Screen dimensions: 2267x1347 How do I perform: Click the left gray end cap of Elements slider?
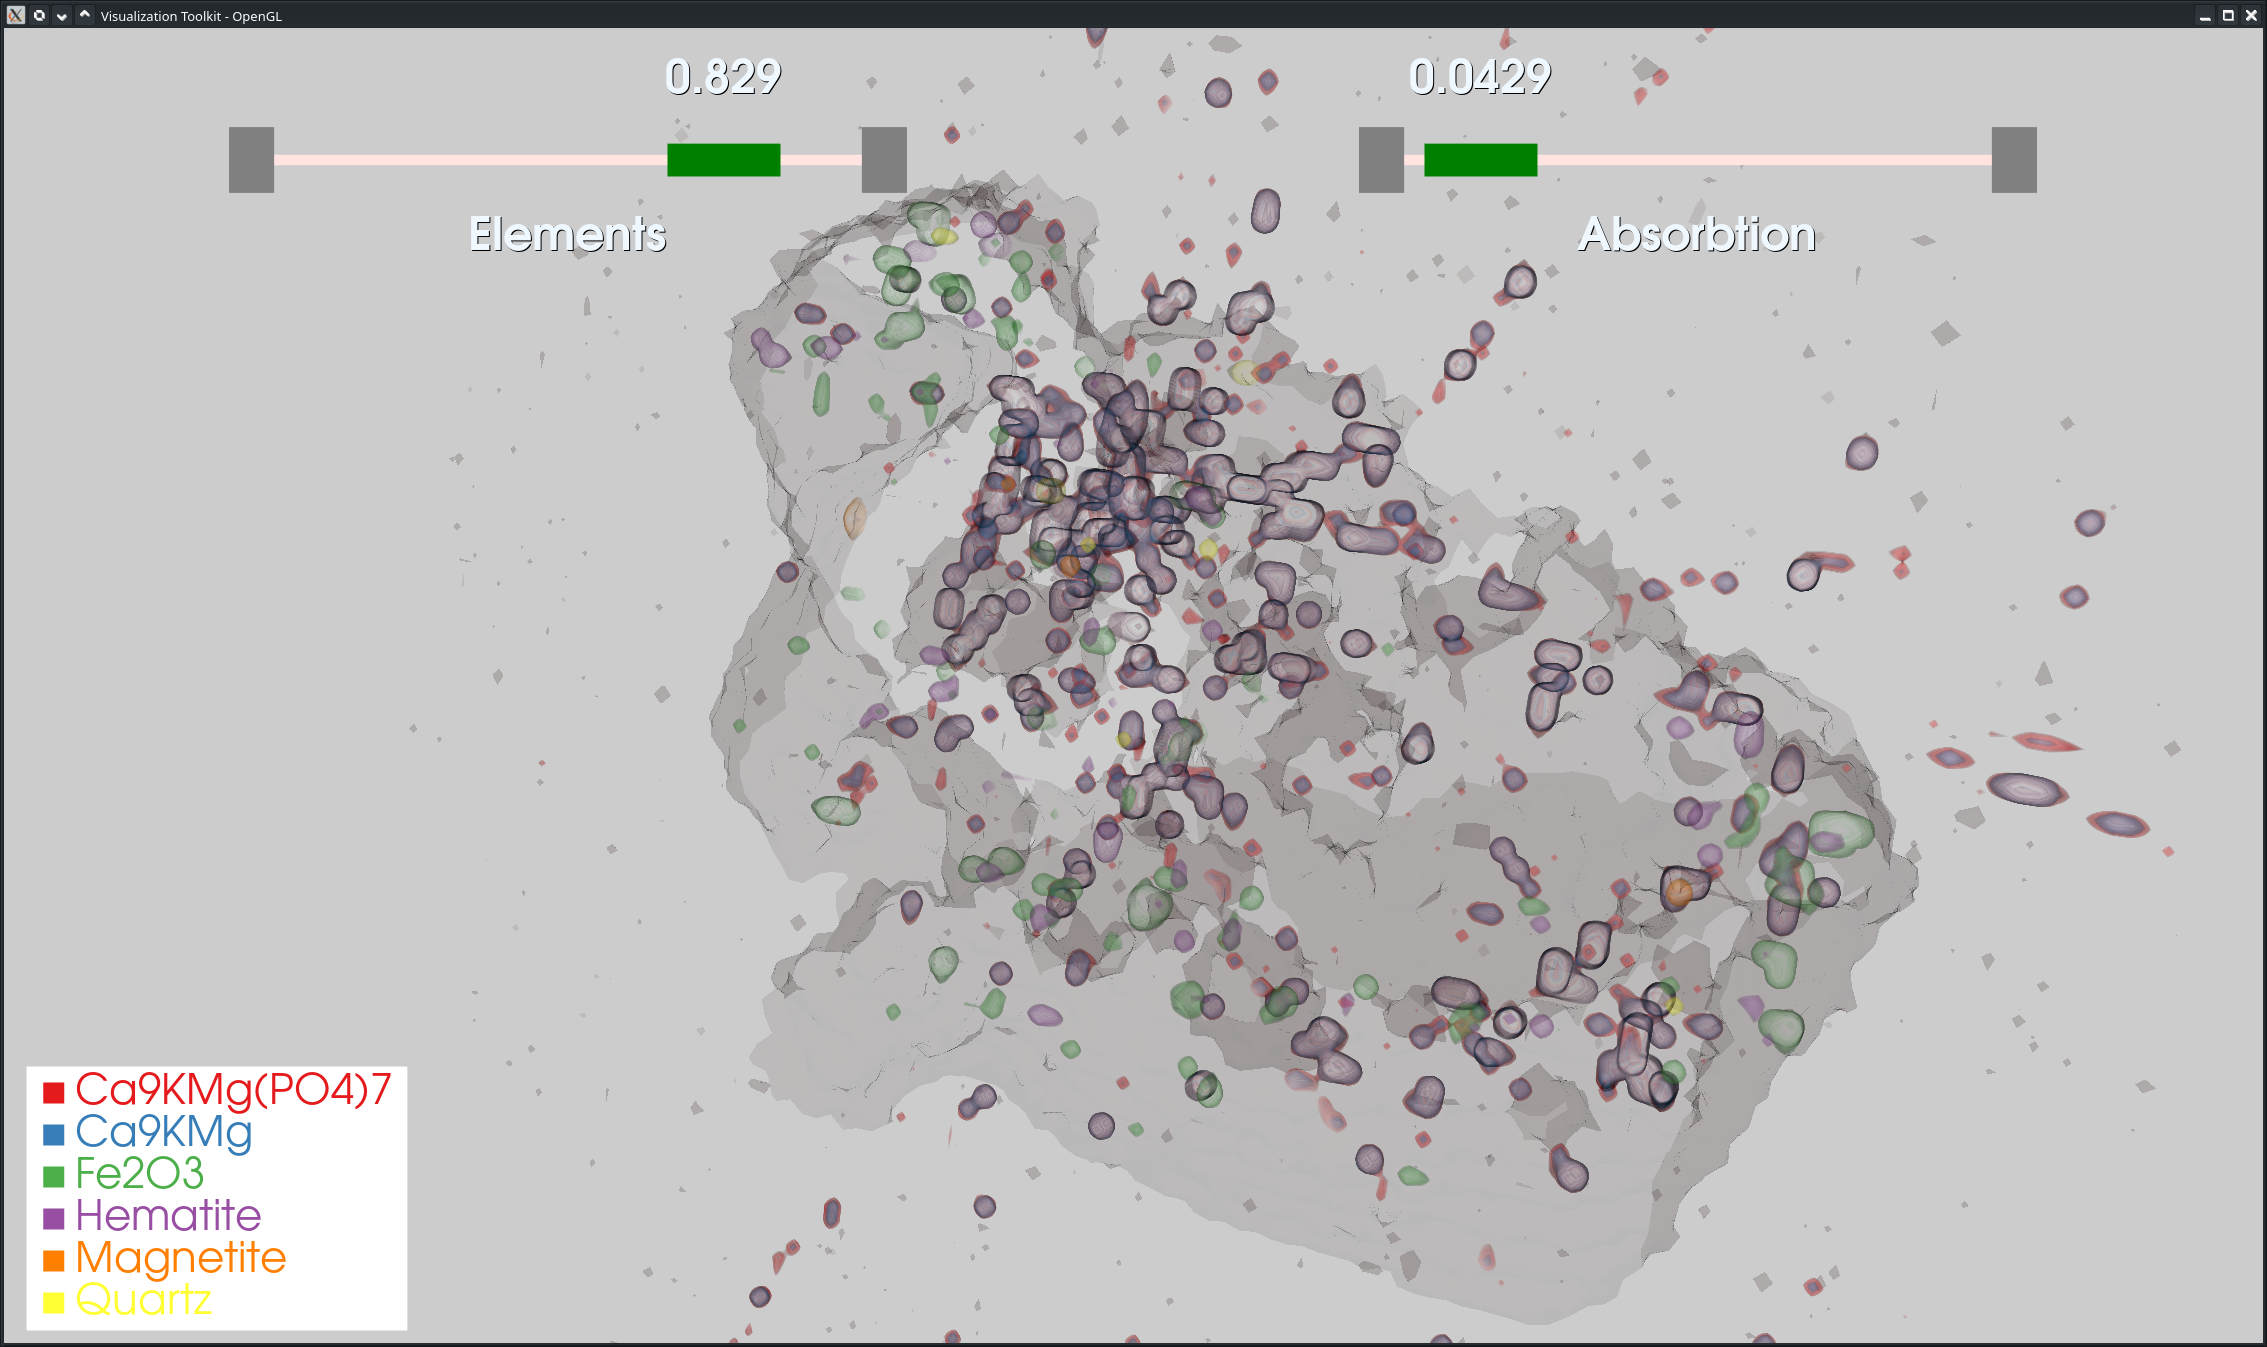(x=251, y=160)
